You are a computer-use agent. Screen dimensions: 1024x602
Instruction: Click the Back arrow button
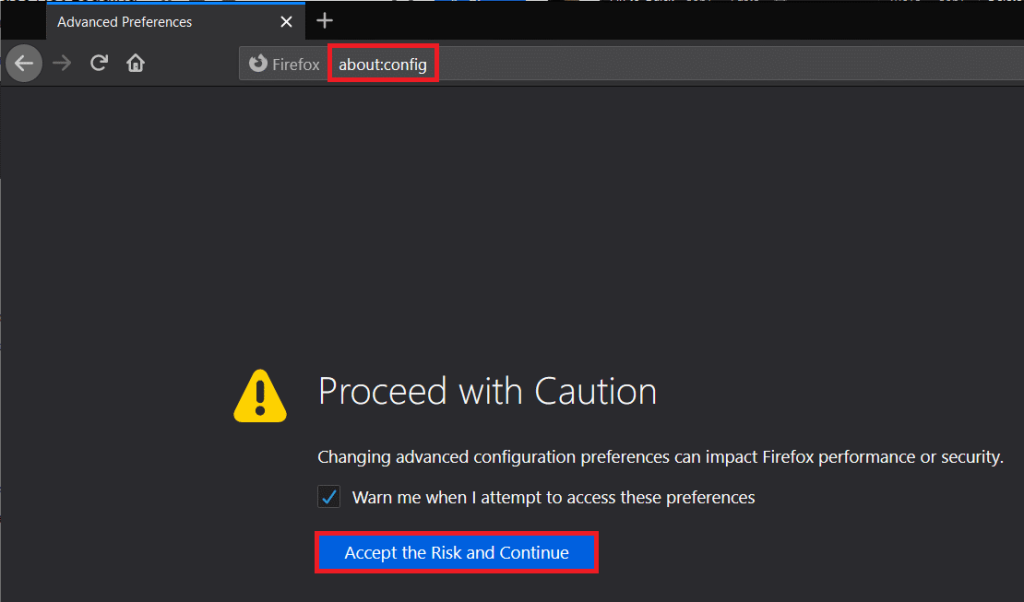pos(24,64)
